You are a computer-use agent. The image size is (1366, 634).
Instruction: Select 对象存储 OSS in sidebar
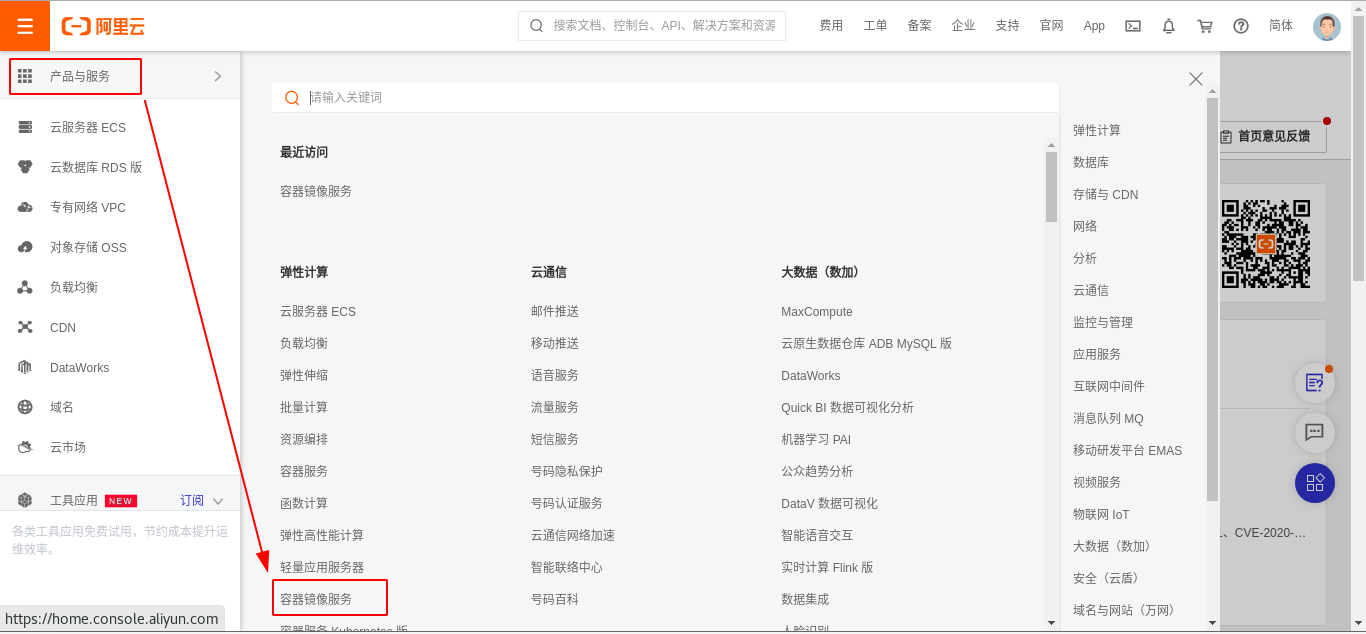tap(88, 247)
